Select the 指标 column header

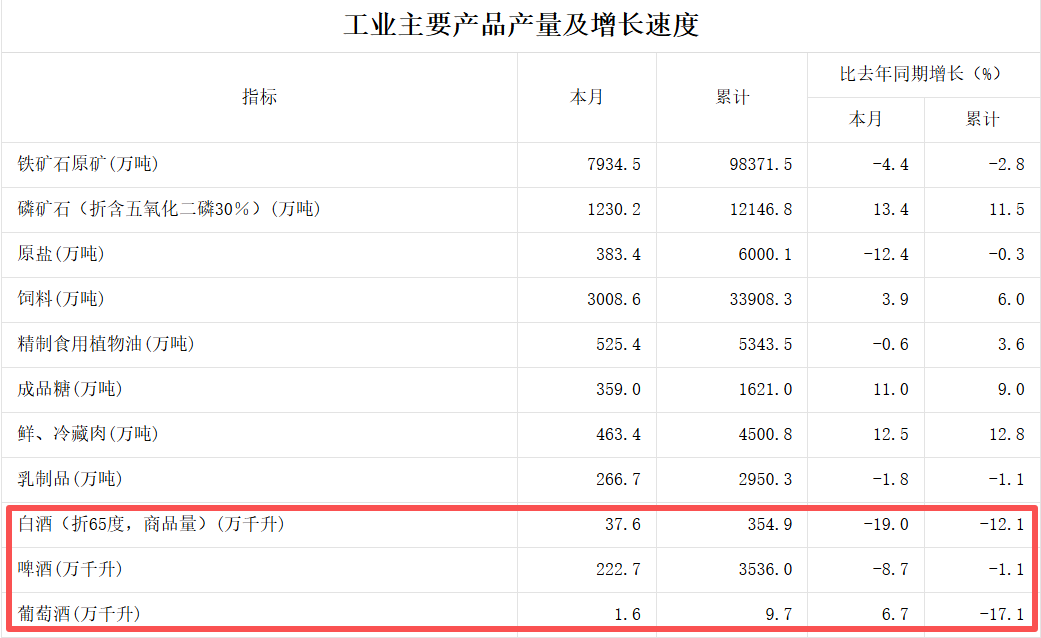pyautogui.click(x=259, y=97)
